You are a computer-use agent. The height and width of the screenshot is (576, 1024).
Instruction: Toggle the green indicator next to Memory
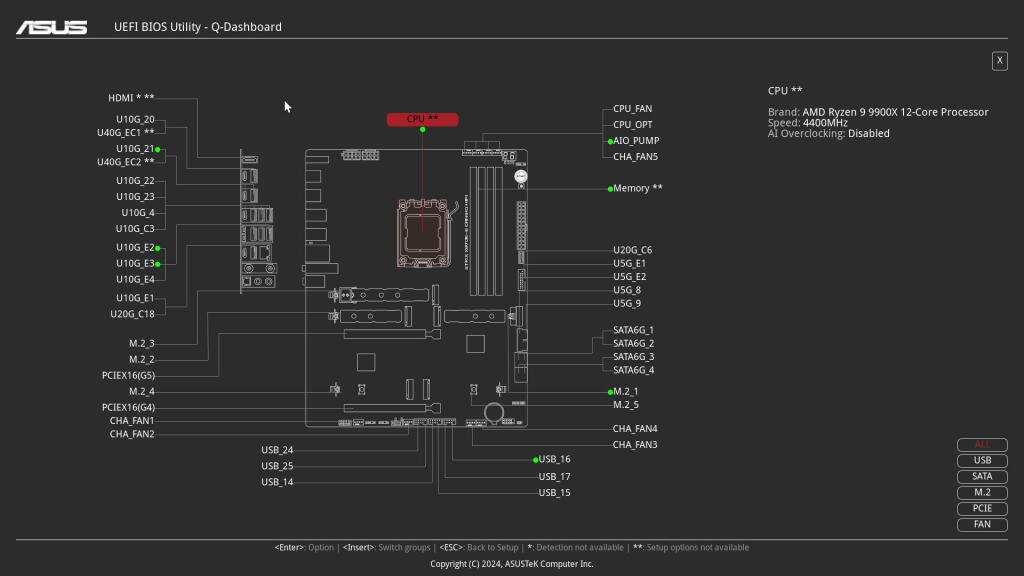click(x=610, y=188)
